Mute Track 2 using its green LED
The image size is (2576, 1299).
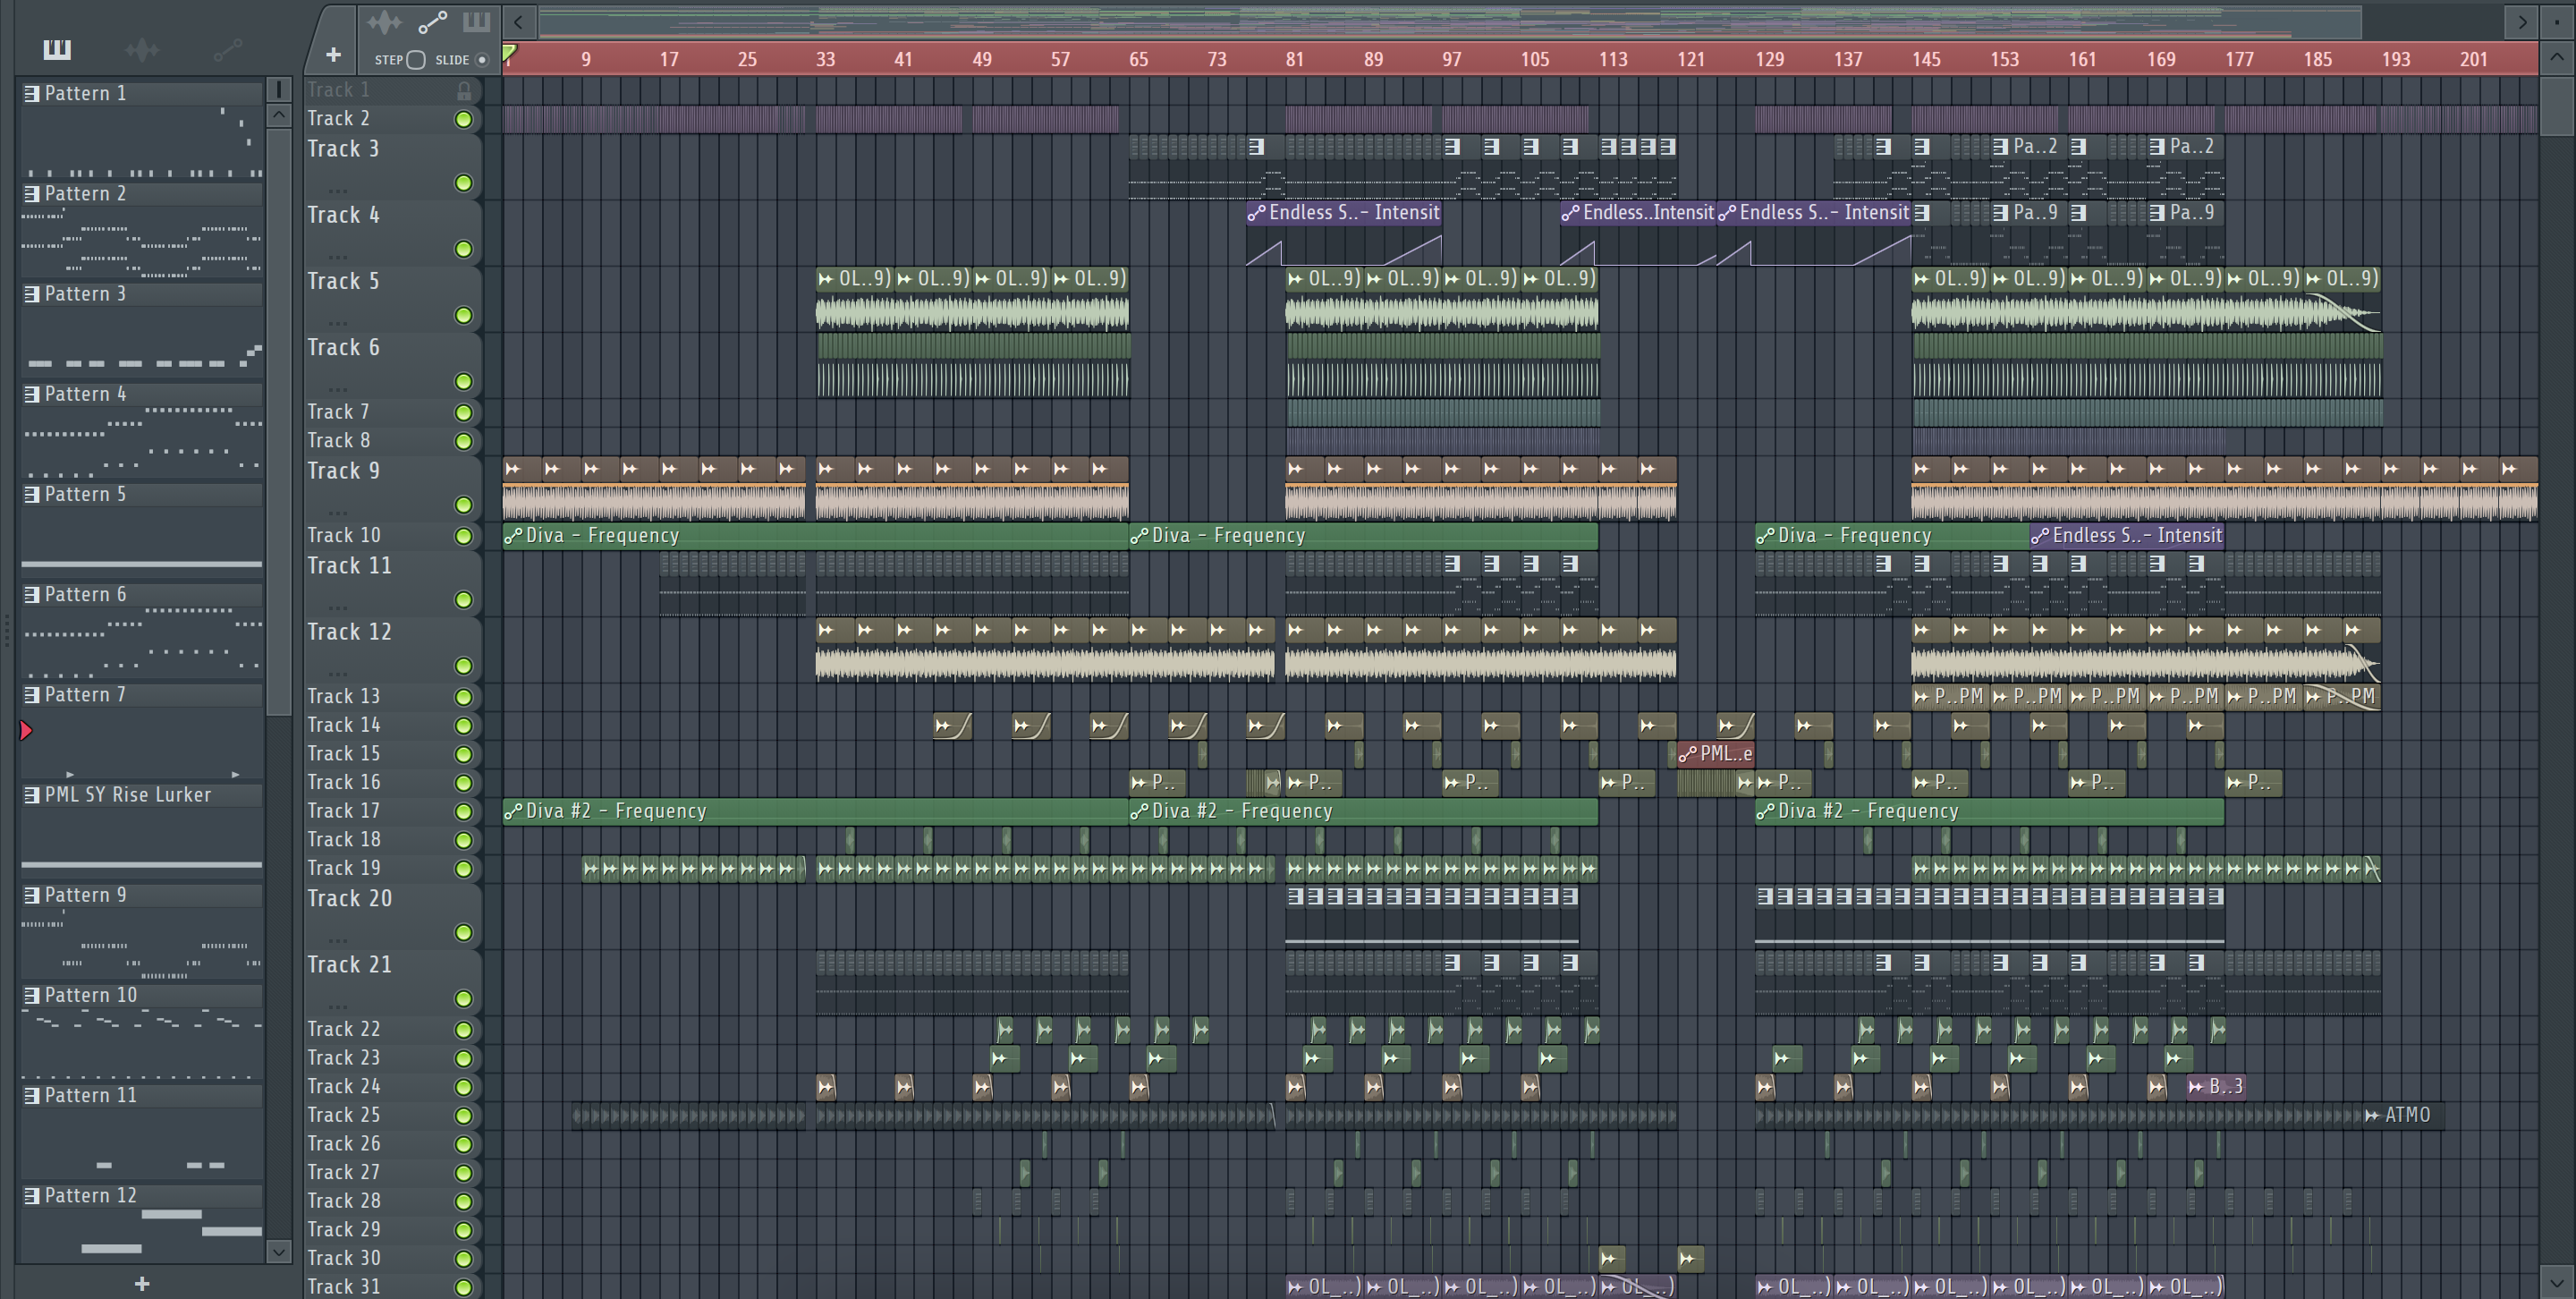464,119
